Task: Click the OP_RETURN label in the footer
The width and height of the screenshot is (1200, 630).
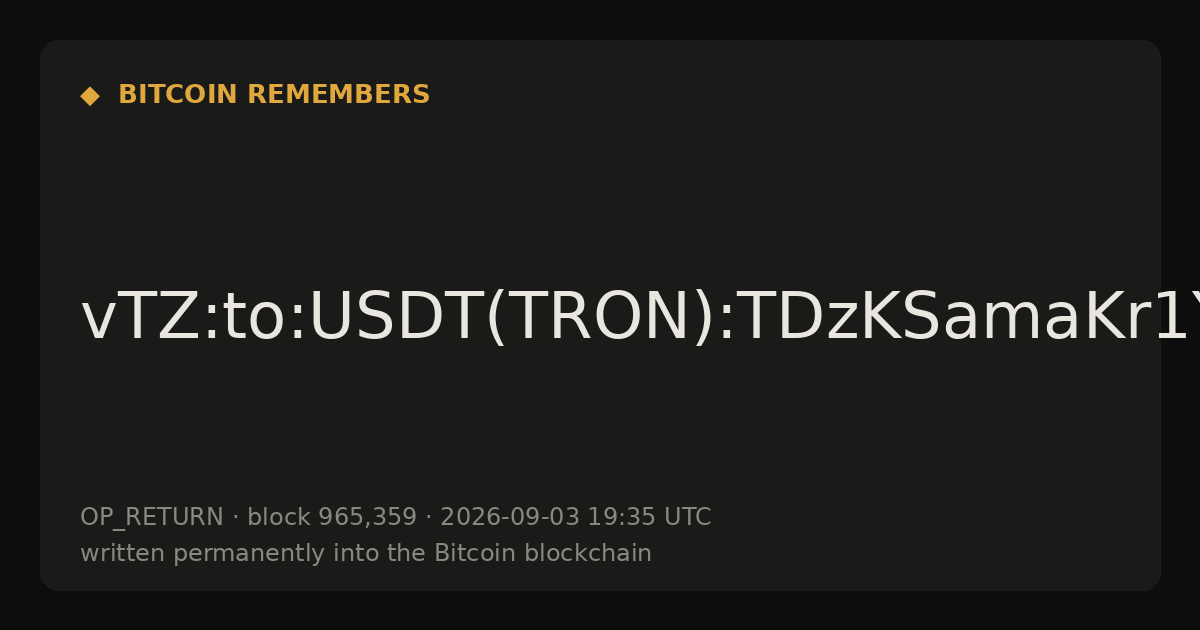Action: click(x=152, y=518)
